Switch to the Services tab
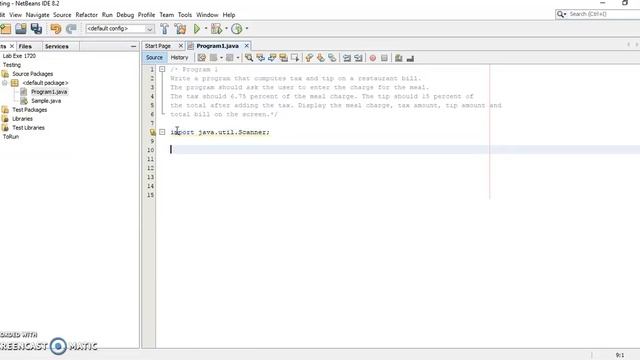The image size is (640, 360). (x=57, y=47)
